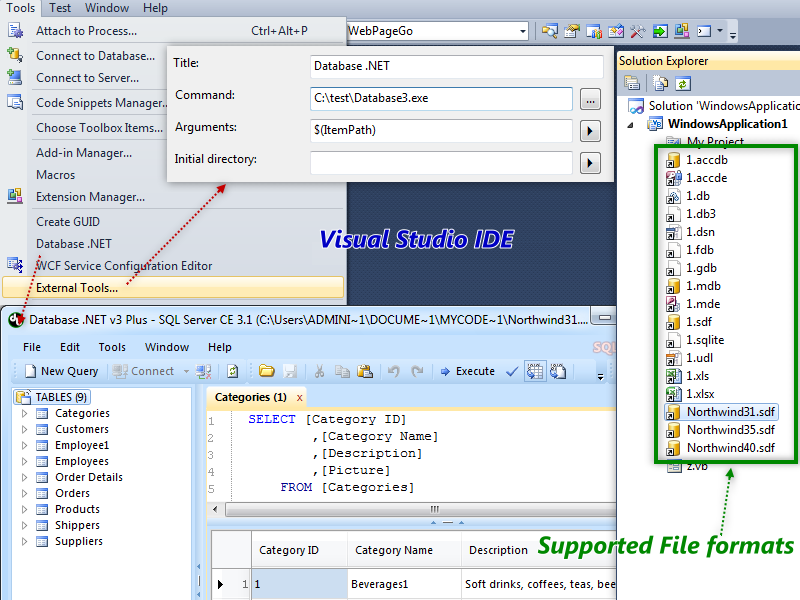Open the Visual Studio Window menu
The image size is (800, 600).
(x=107, y=8)
